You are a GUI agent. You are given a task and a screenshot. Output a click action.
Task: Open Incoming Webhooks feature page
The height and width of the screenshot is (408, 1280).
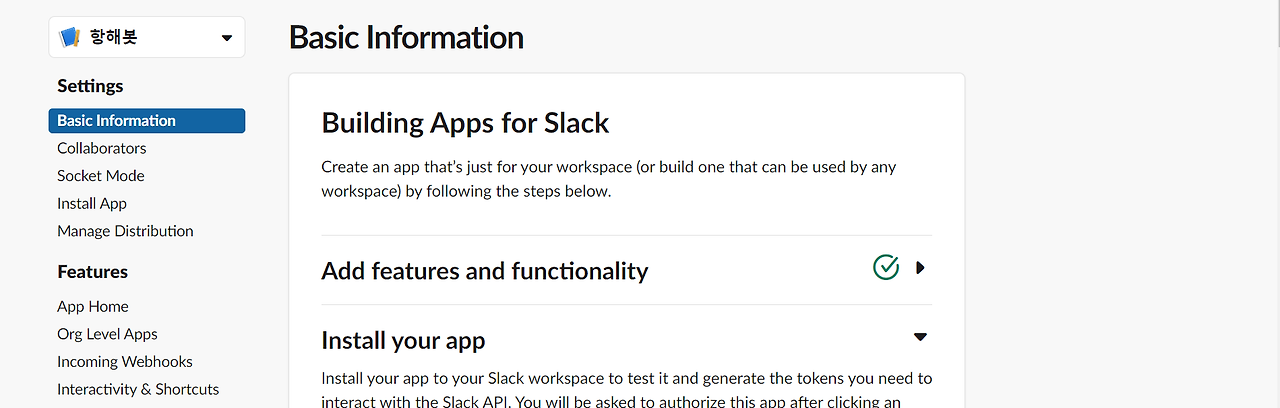coord(125,362)
